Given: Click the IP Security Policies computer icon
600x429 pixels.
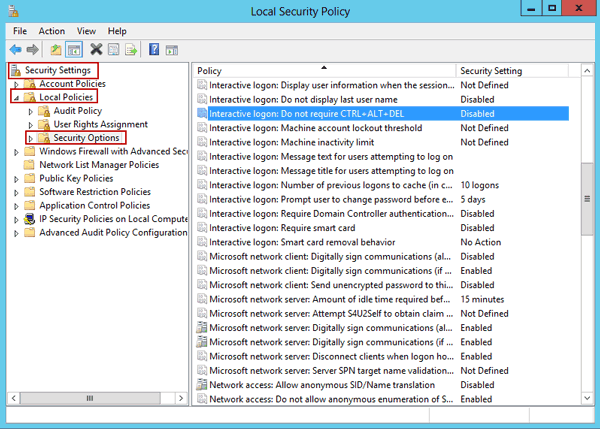Looking at the screenshot, I should tap(29, 219).
